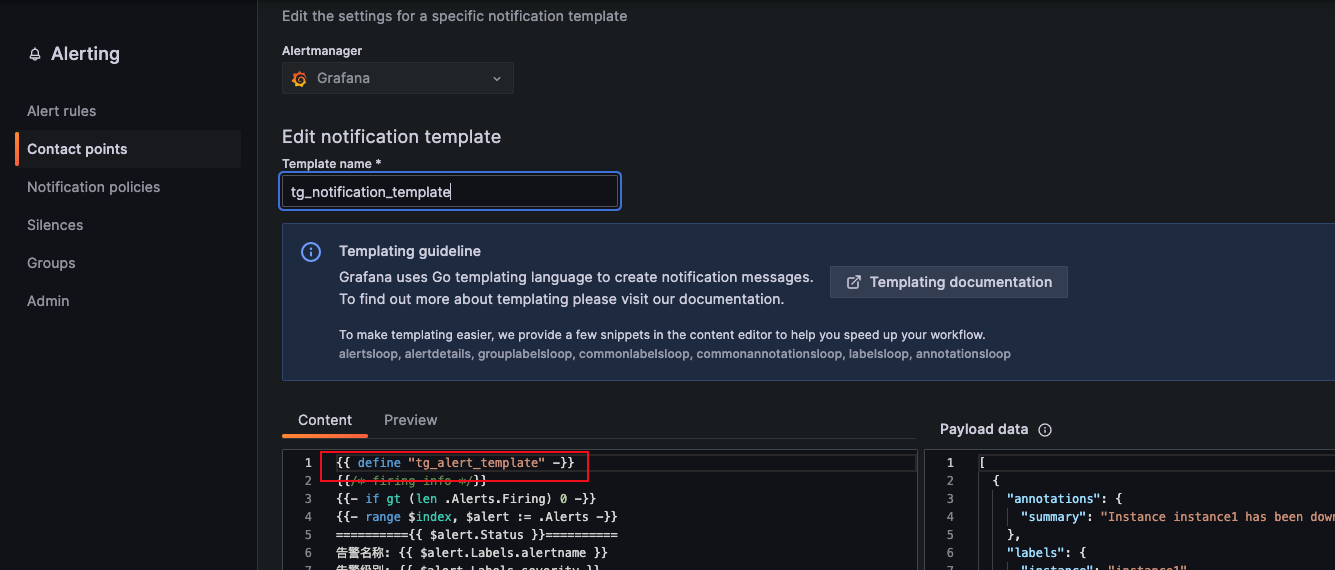The height and width of the screenshot is (570, 1335).
Task: Open the Silences section
Action: (55, 225)
